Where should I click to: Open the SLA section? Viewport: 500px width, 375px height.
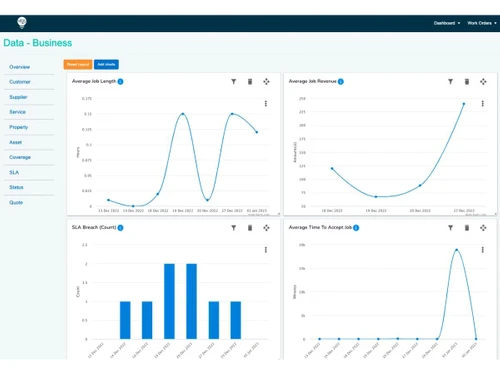(x=14, y=172)
